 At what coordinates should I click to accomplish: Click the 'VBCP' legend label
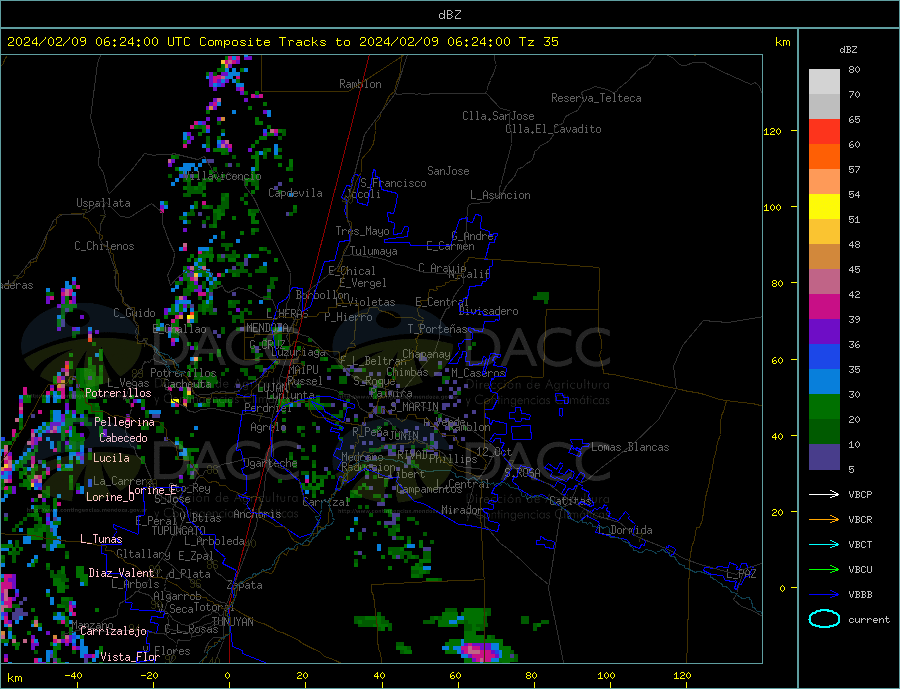(x=860, y=494)
